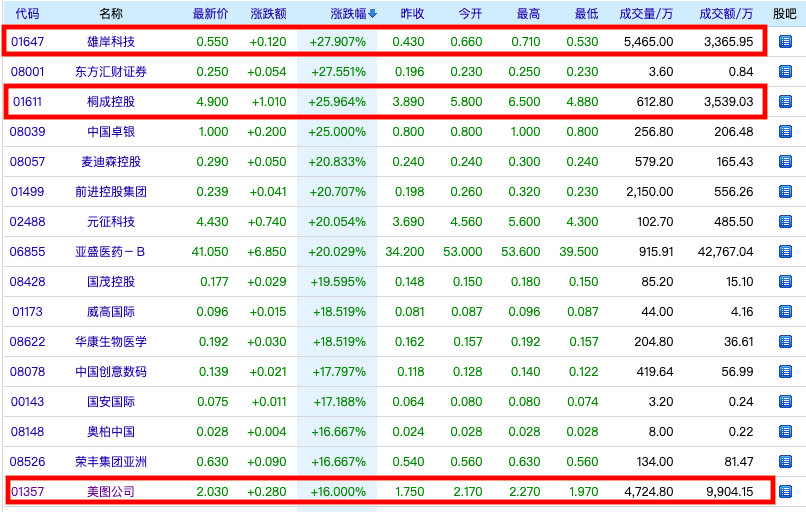Open stock name 国安国际 link

pyautogui.click(x=111, y=401)
